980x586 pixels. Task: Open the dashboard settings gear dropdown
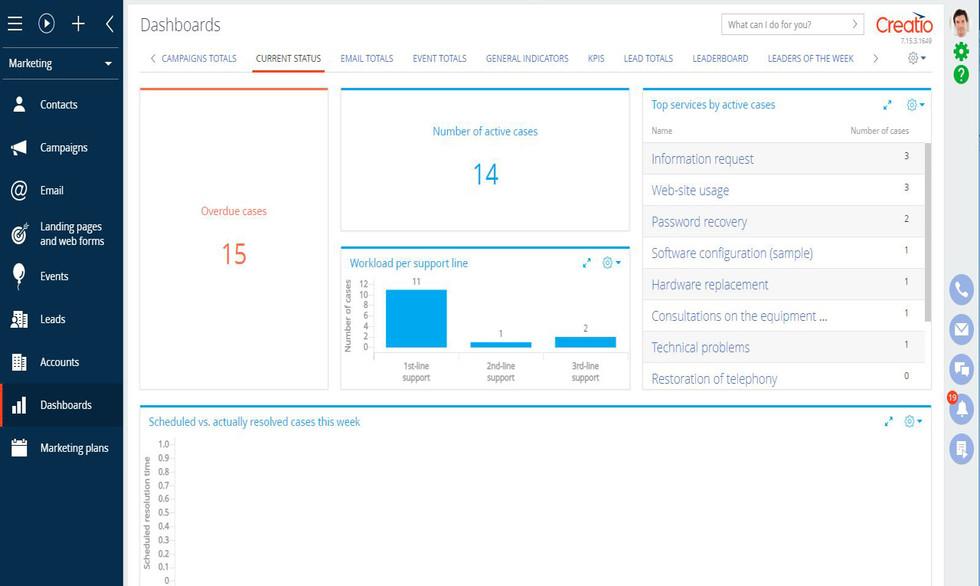click(x=911, y=58)
